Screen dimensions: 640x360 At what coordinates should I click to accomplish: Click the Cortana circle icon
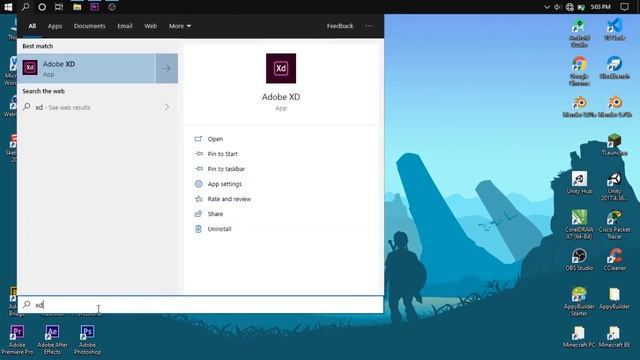tap(42, 7)
